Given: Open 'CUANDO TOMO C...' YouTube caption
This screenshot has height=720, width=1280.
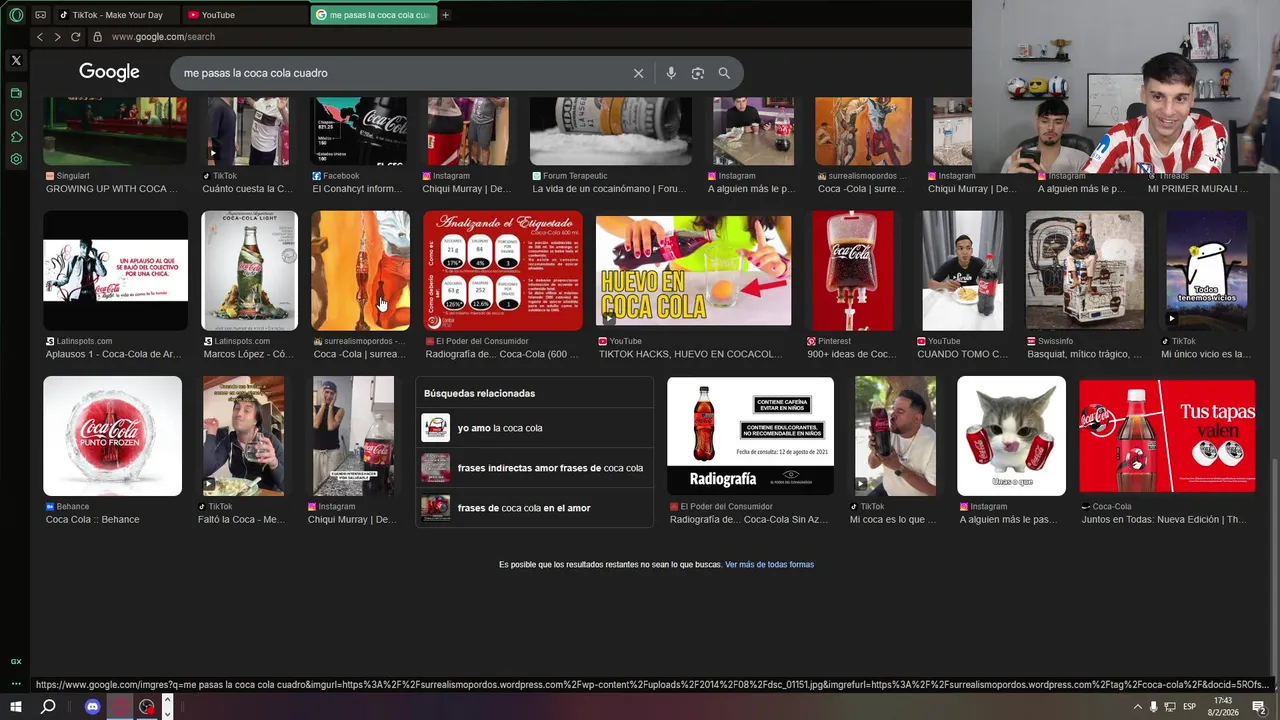Looking at the screenshot, I should [962, 354].
